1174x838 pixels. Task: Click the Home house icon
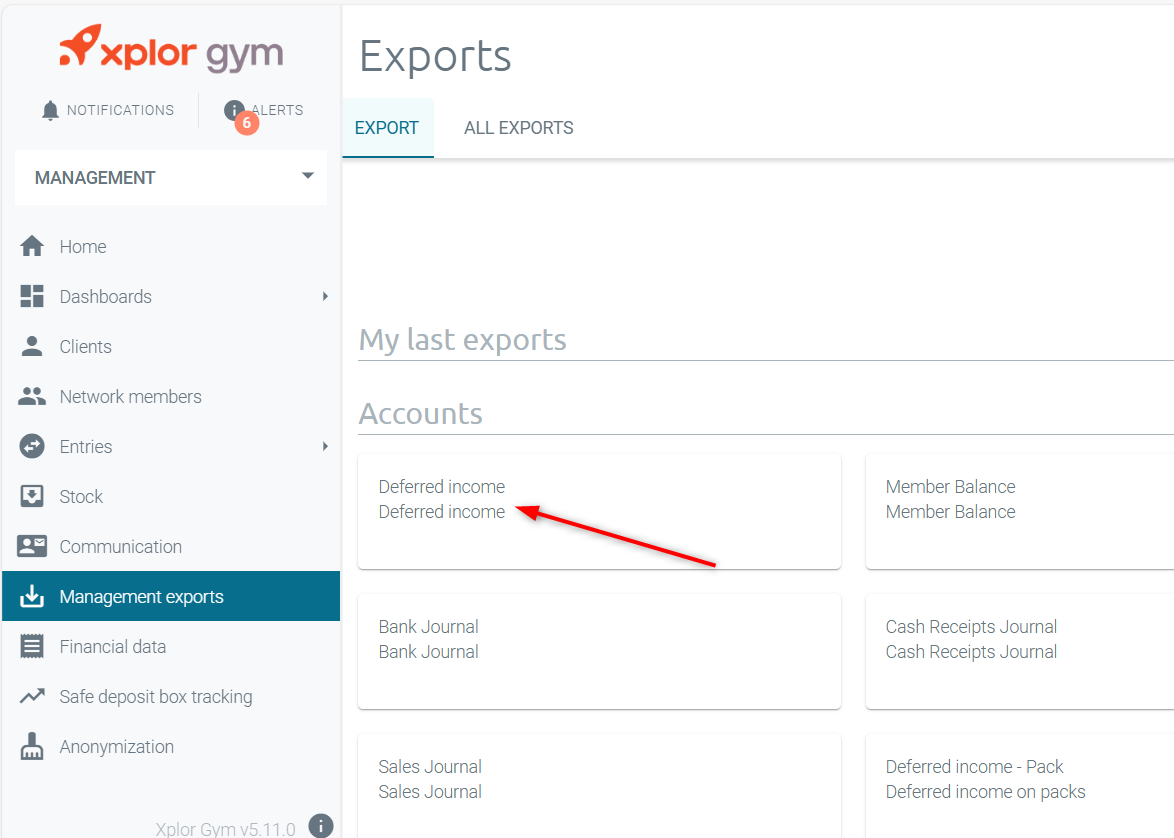click(x=31, y=246)
